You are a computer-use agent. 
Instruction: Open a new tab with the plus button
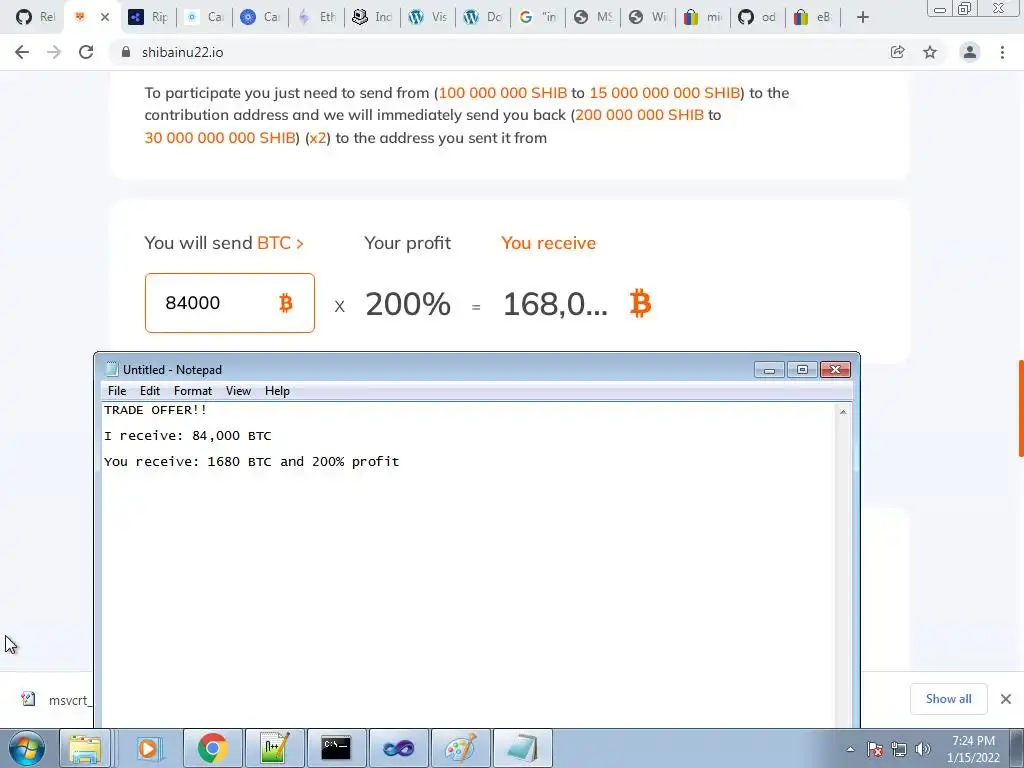pyautogui.click(x=863, y=18)
